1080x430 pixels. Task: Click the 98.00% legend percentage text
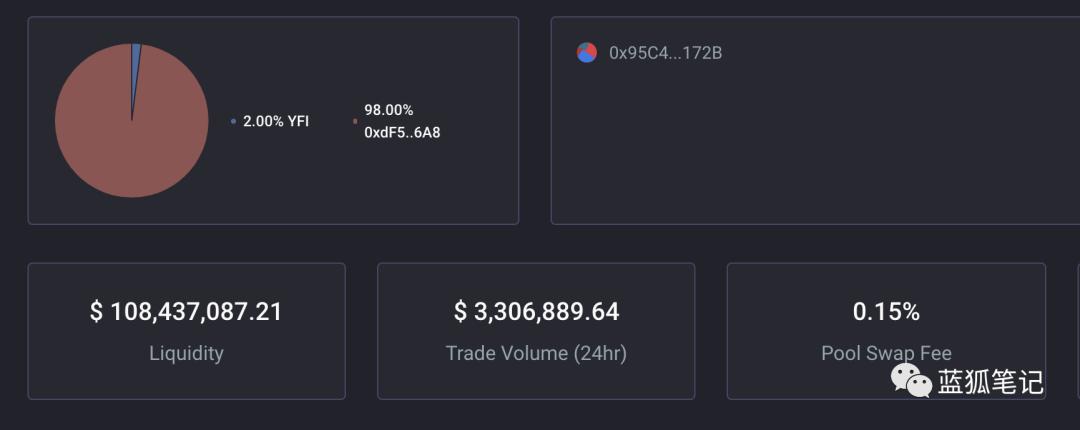click(389, 110)
